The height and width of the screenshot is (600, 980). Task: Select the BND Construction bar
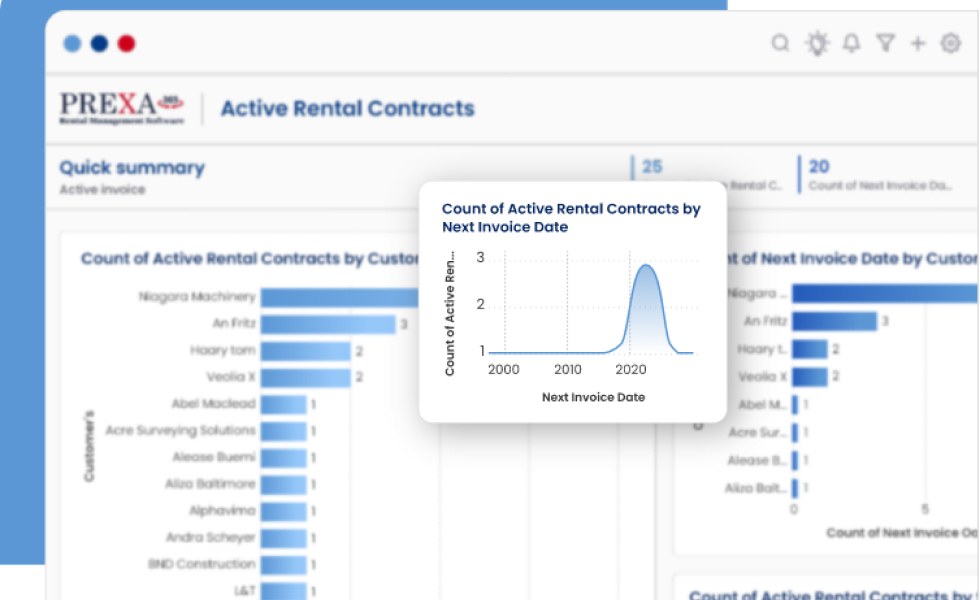click(x=283, y=565)
